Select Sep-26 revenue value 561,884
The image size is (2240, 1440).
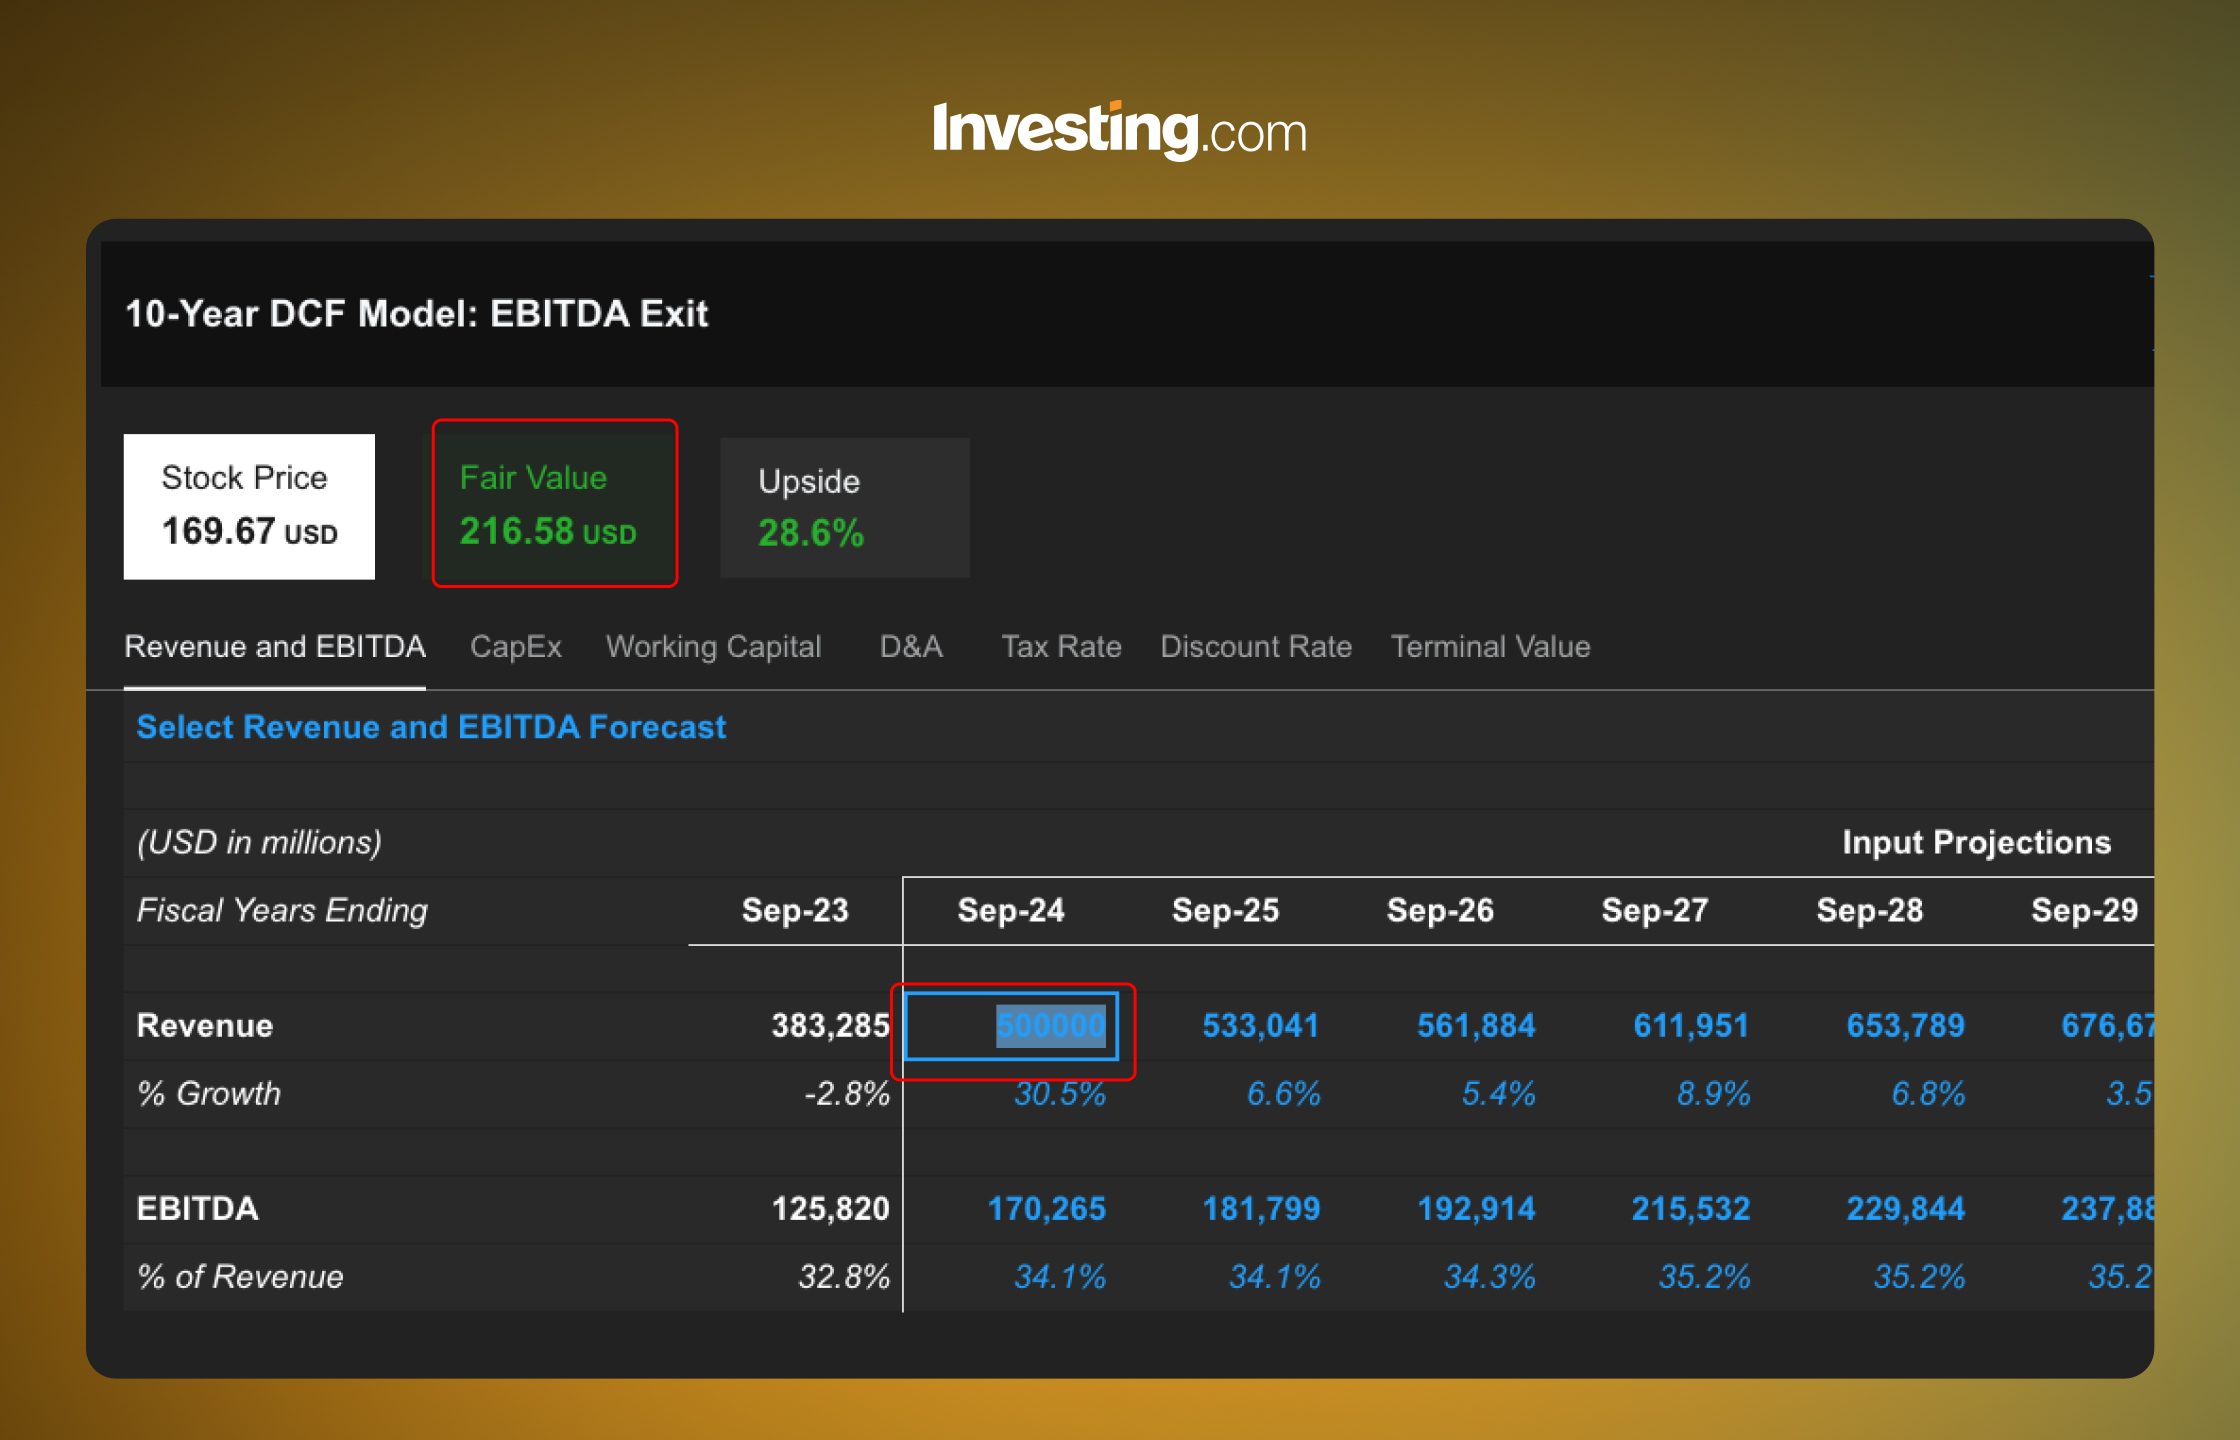click(1475, 1025)
